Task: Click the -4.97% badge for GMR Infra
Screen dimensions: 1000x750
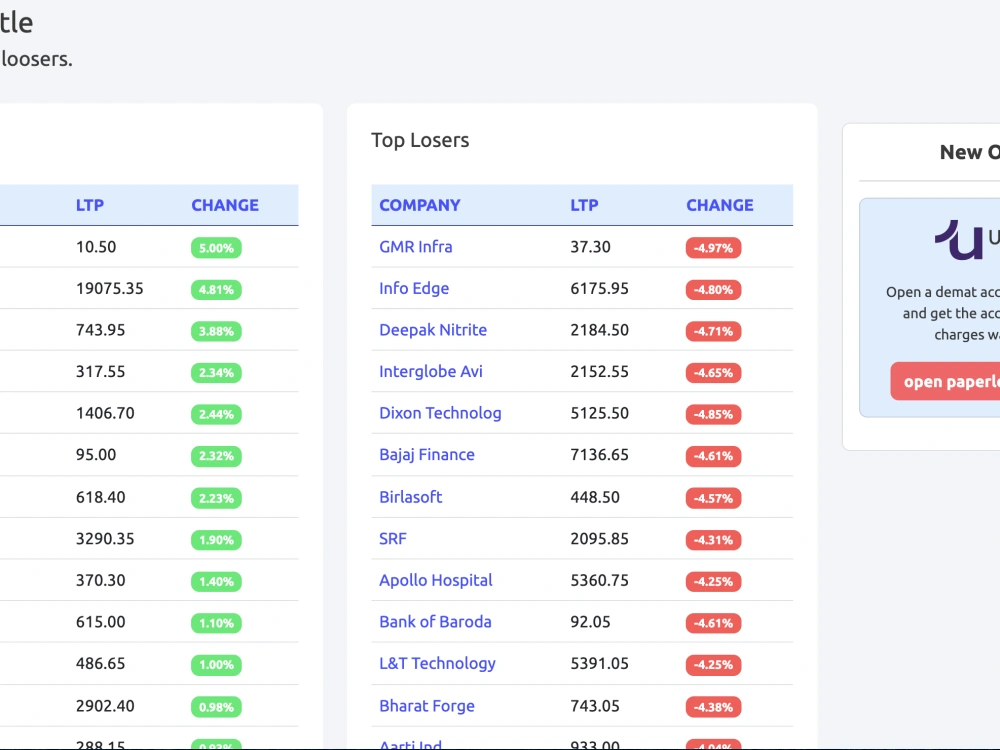Action: pyautogui.click(x=714, y=248)
